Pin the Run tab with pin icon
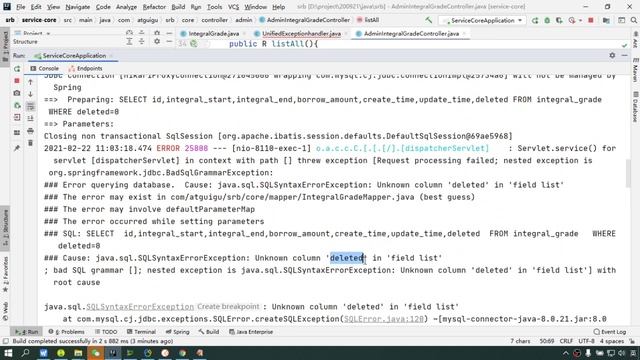Screen dimensions: 640x360 point(17,148)
